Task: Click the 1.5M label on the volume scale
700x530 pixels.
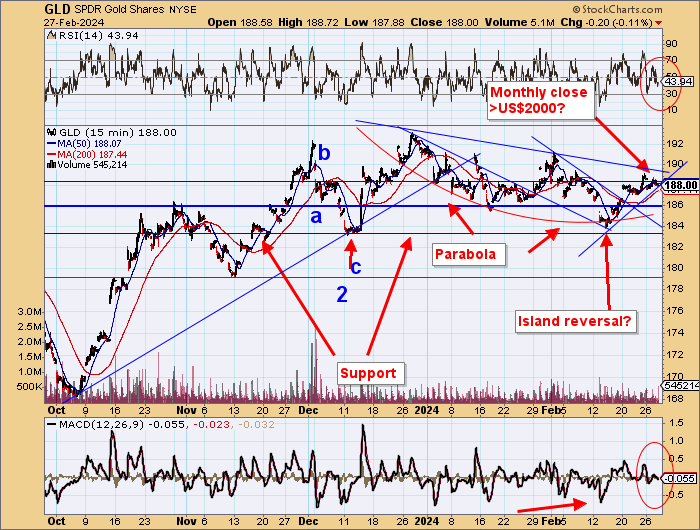Action: (x=30, y=357)
